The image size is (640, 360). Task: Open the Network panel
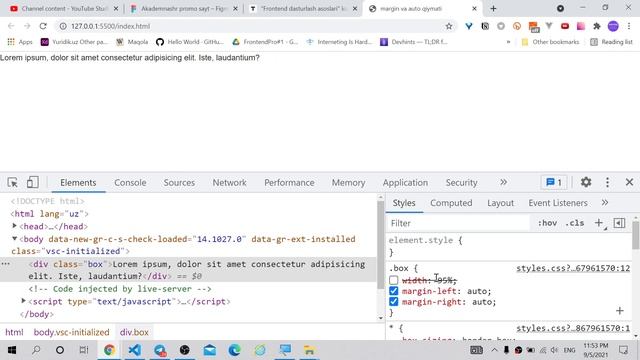(x=229, y=183)
